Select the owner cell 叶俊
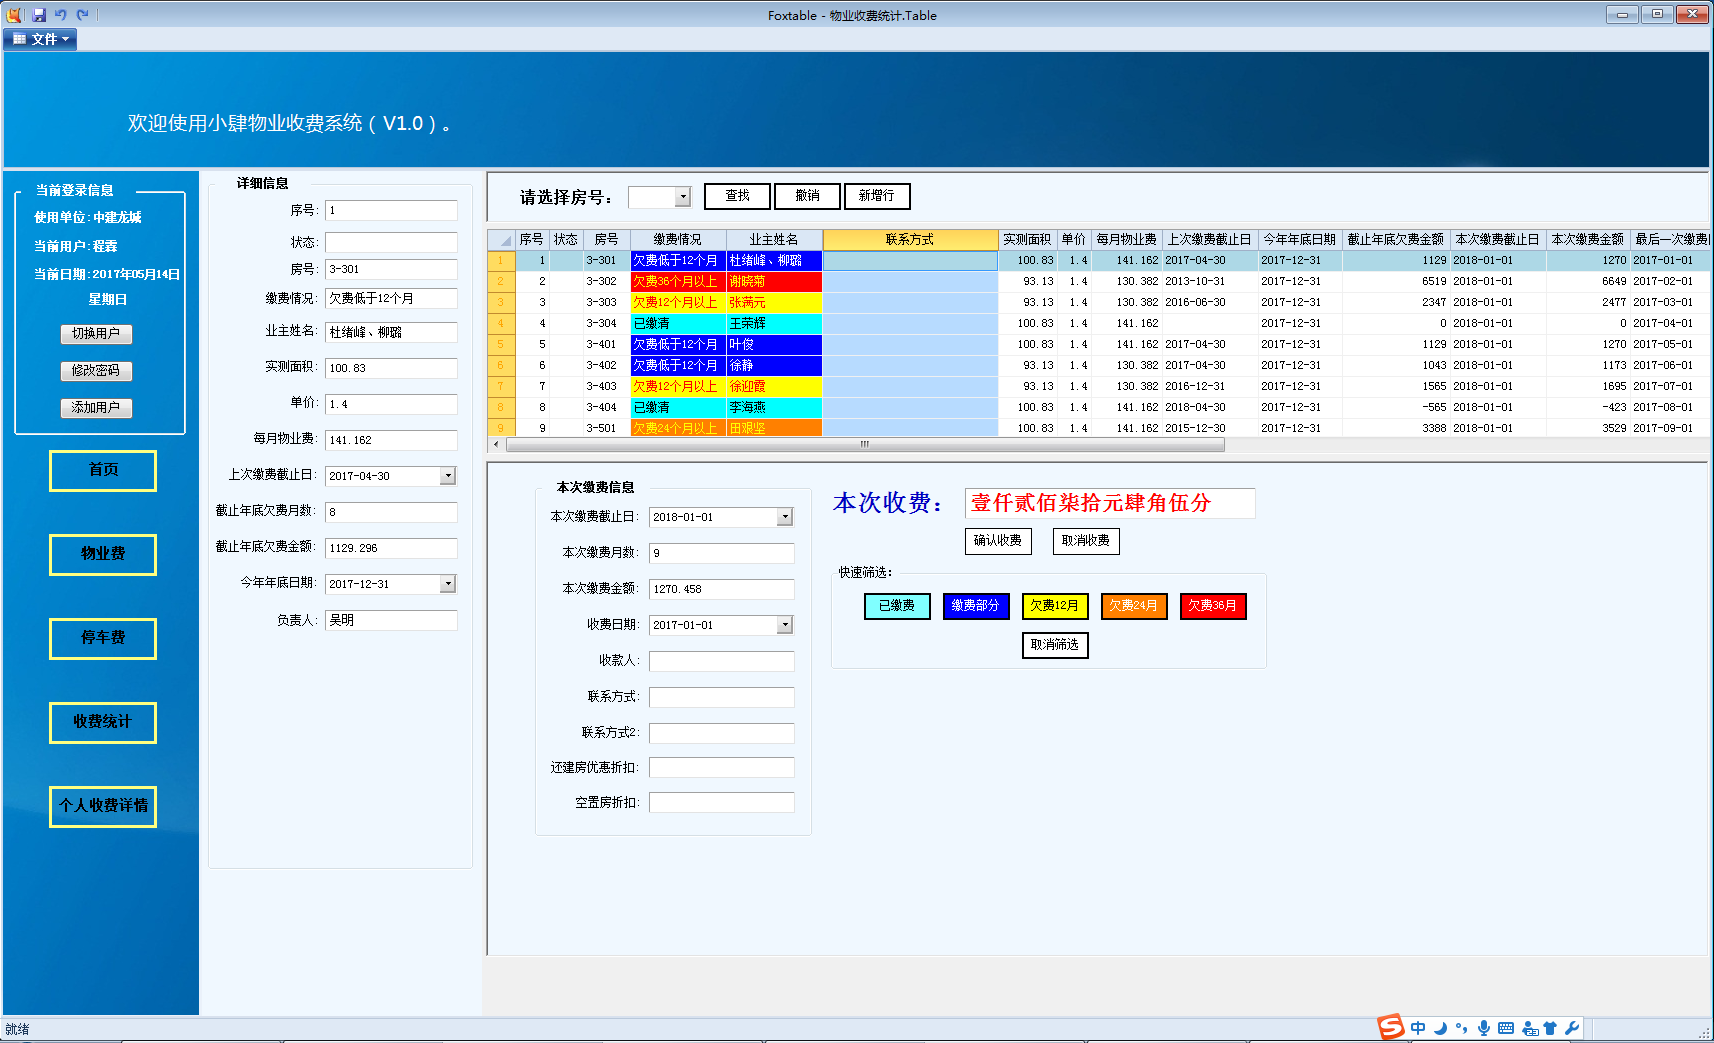Viewport: 1714px width, 1043px height. [x=775, y=345]
